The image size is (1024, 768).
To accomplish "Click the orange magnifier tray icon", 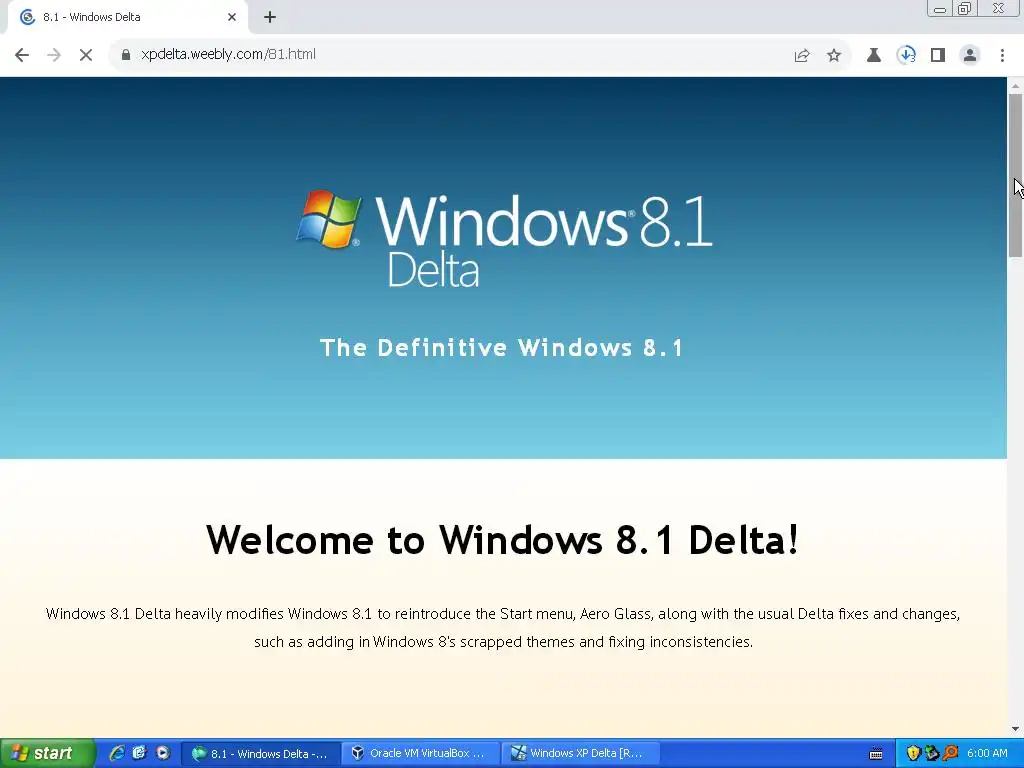I will pos(950,754).
